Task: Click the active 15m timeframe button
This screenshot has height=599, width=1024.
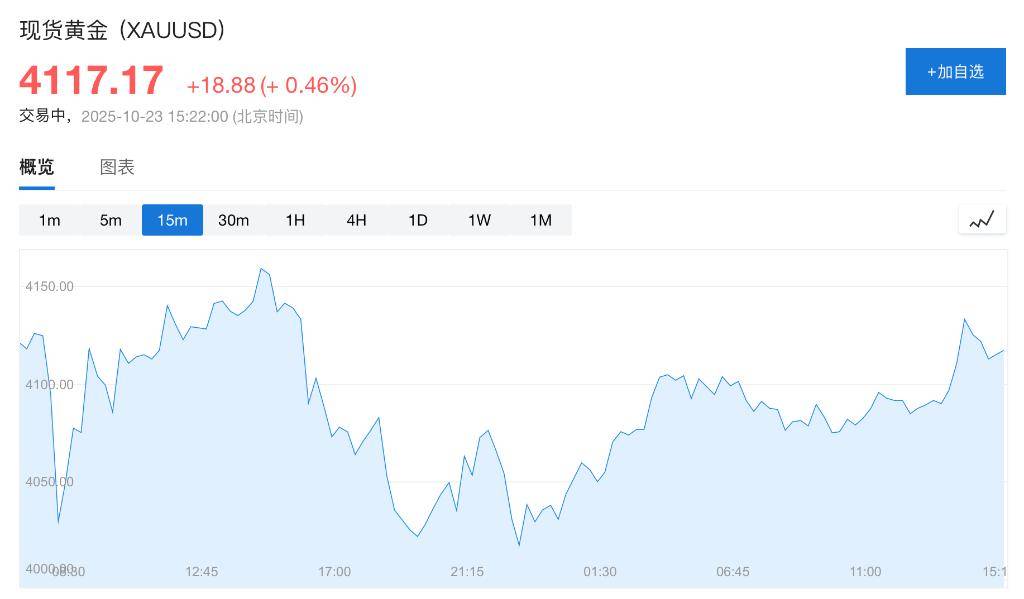Action: point(172,220)
